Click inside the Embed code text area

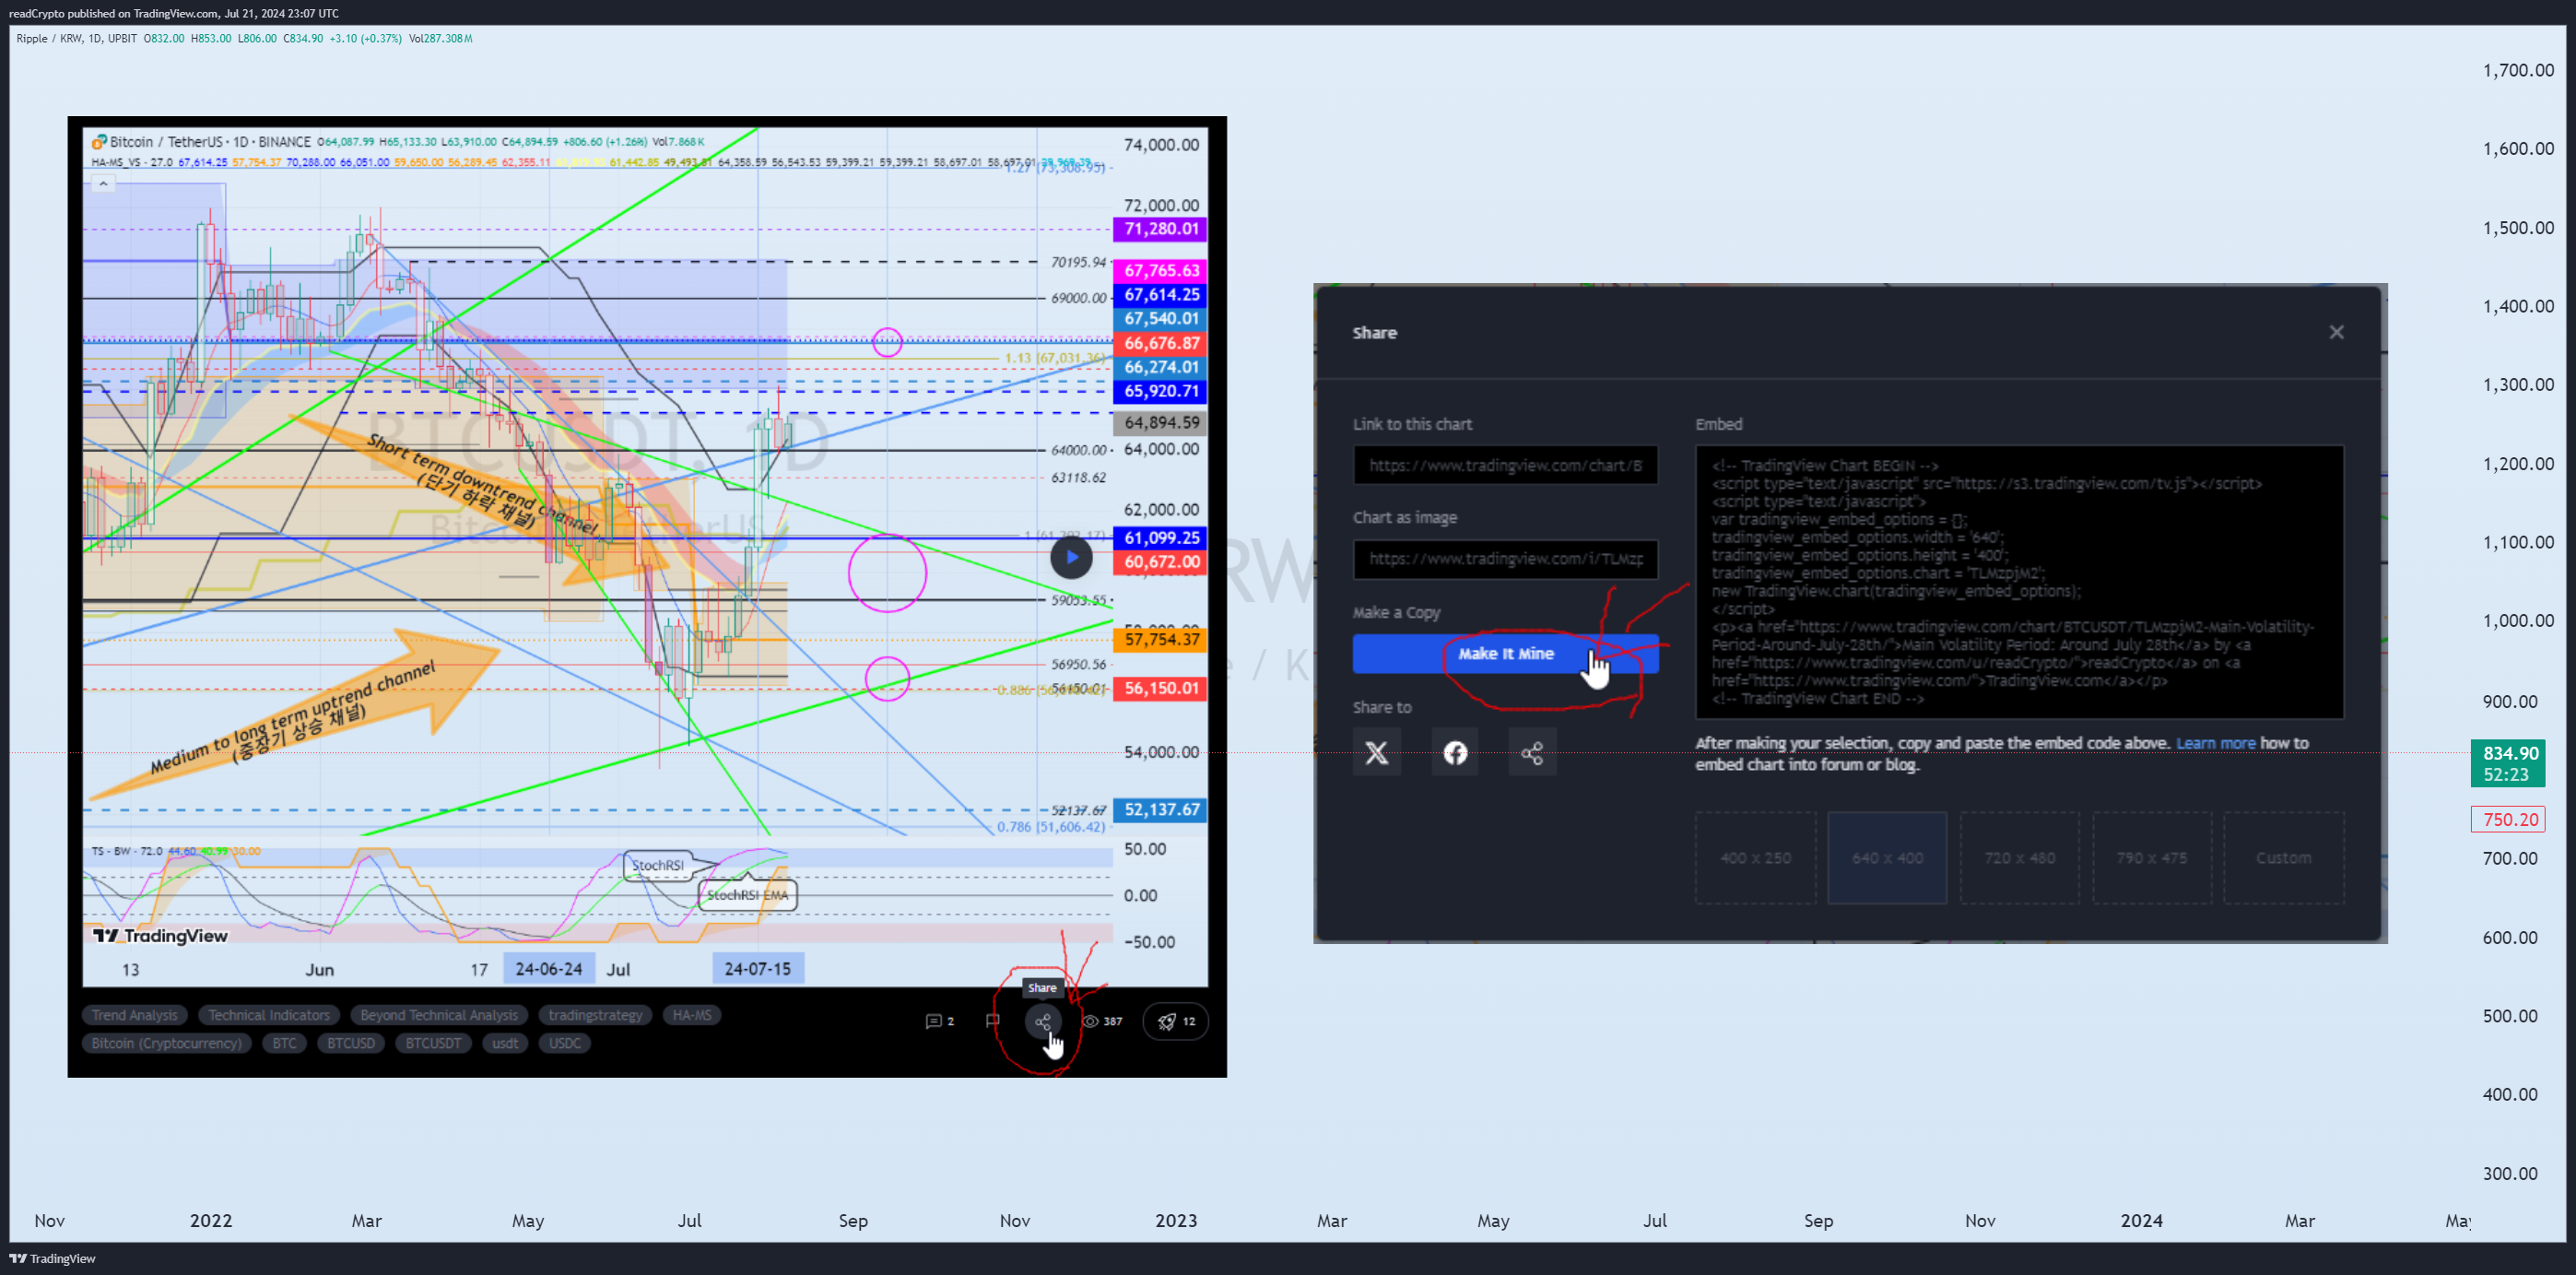coord(2019,582)
